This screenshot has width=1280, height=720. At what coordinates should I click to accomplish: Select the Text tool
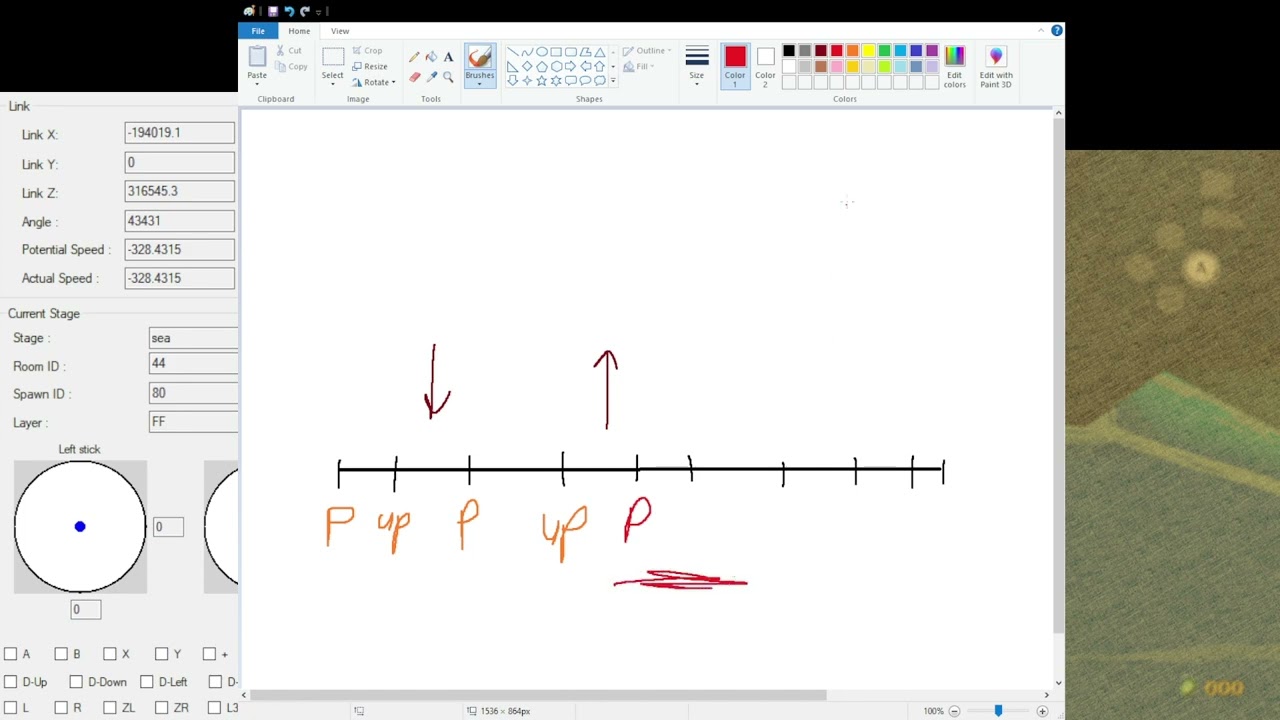coord(448,57)
